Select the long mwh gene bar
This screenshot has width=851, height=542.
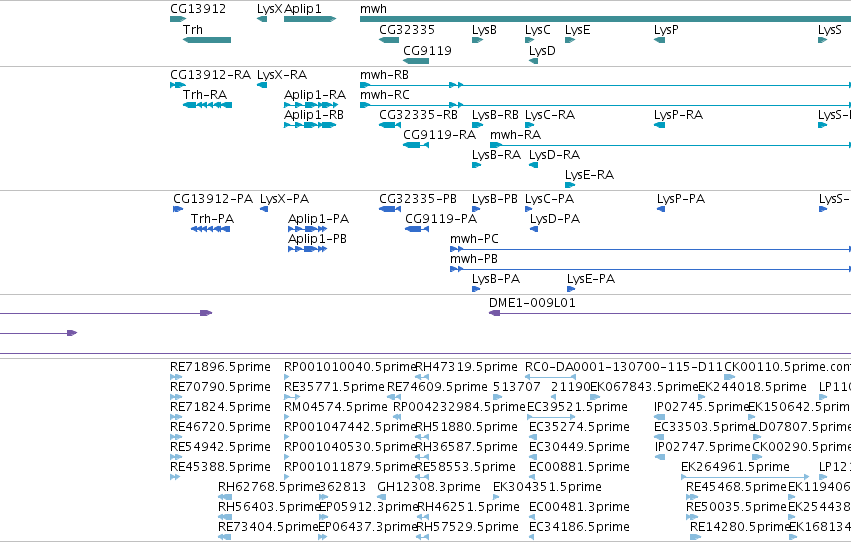click(x=605, y=19)
